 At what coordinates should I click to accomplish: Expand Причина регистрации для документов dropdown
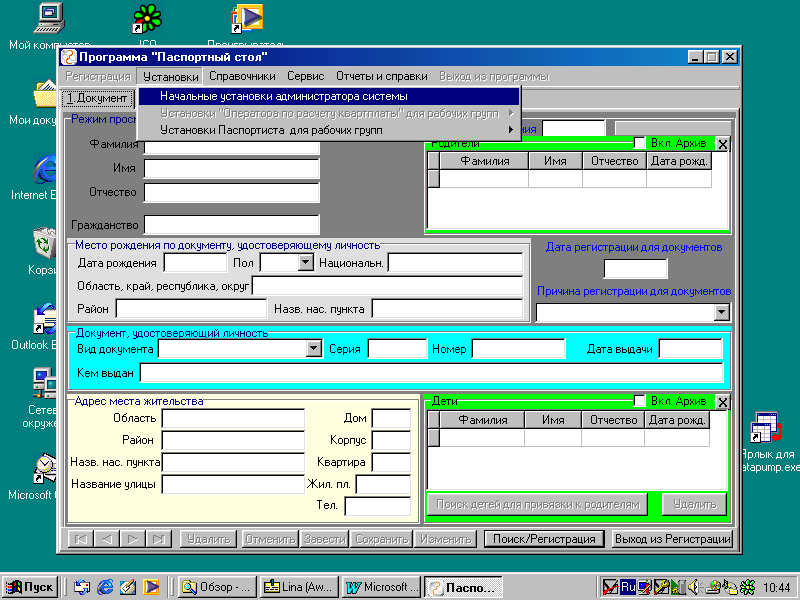point(722,312)
